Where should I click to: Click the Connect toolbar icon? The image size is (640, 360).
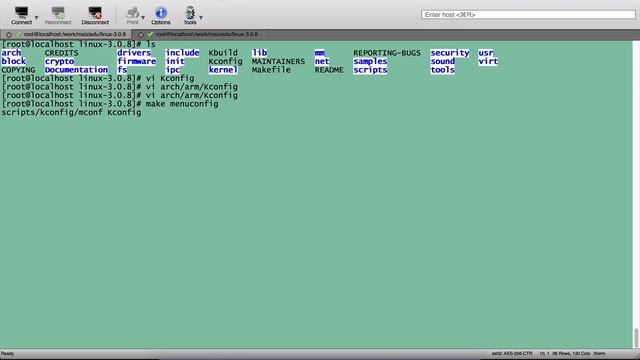(x=21, y=15)
